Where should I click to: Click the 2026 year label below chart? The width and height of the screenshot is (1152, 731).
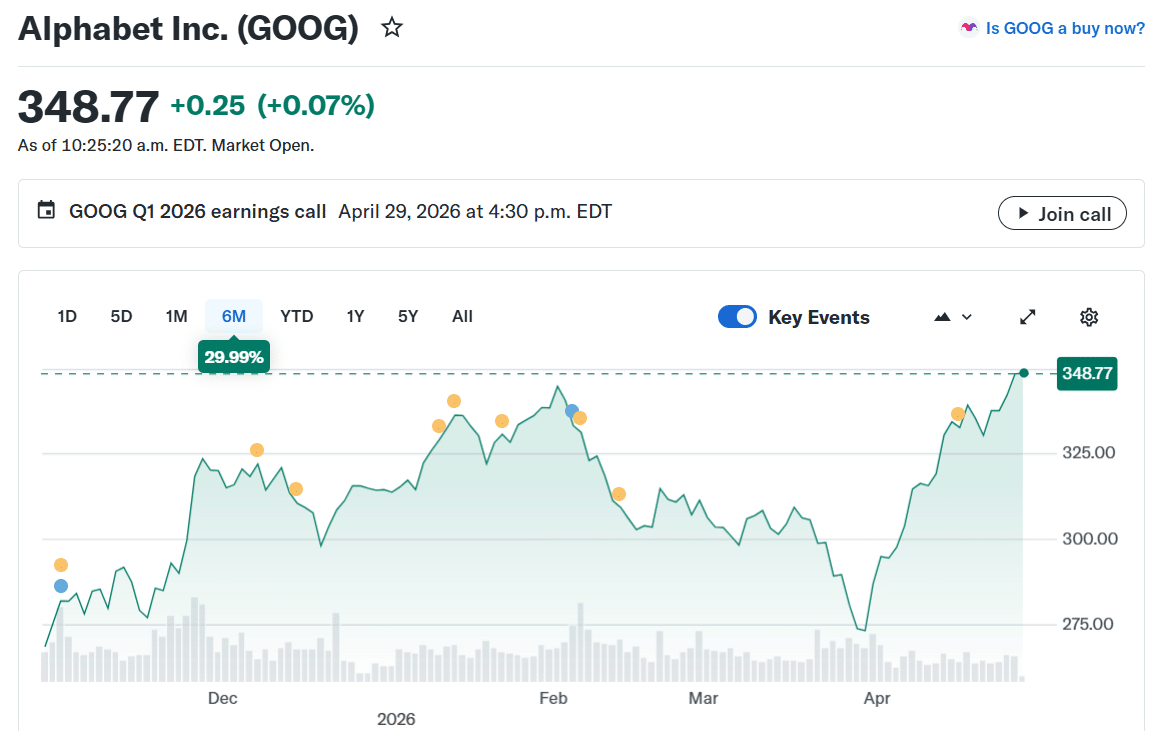point(396,719)
